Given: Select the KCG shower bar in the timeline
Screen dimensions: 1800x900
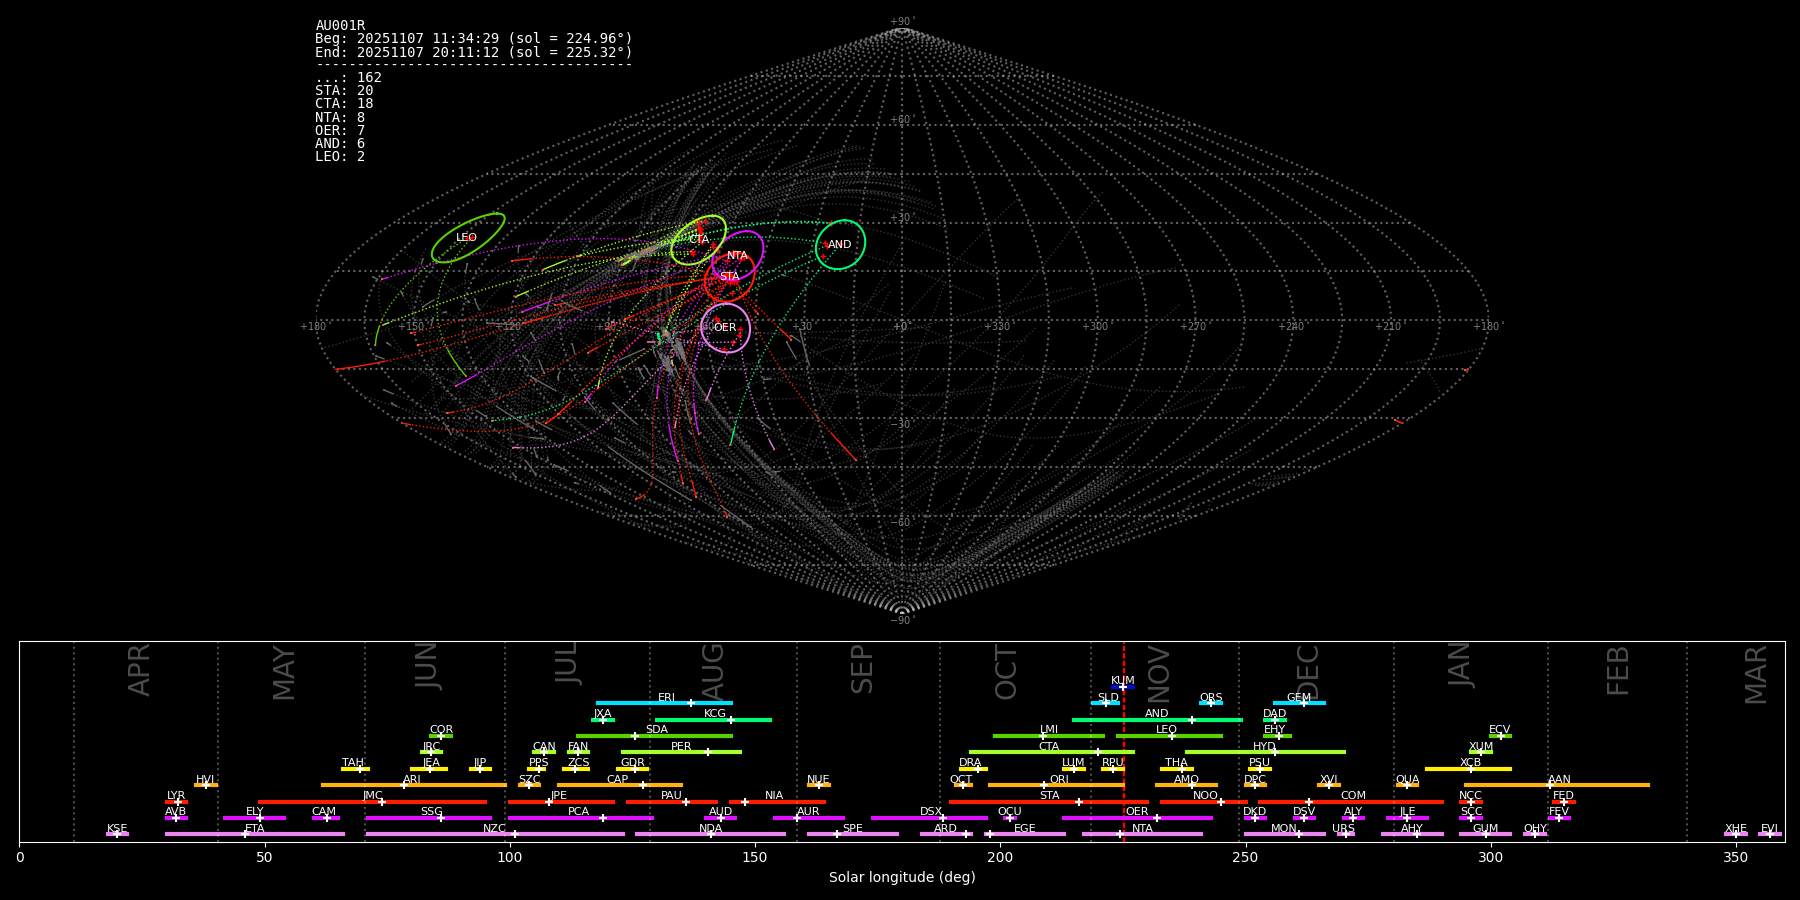Looking at the screenshot, I should (713, 719).
